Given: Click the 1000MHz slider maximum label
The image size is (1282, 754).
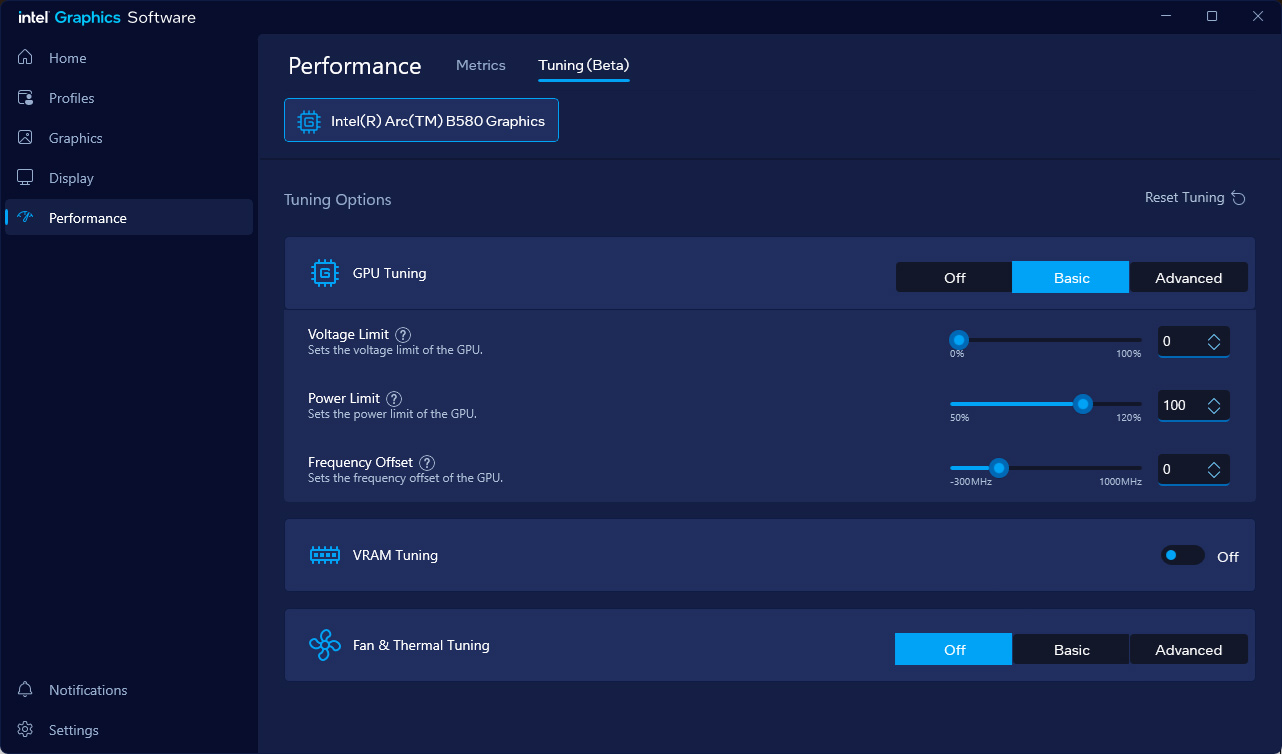Looking at the screenshot, I should (1120, 482).
